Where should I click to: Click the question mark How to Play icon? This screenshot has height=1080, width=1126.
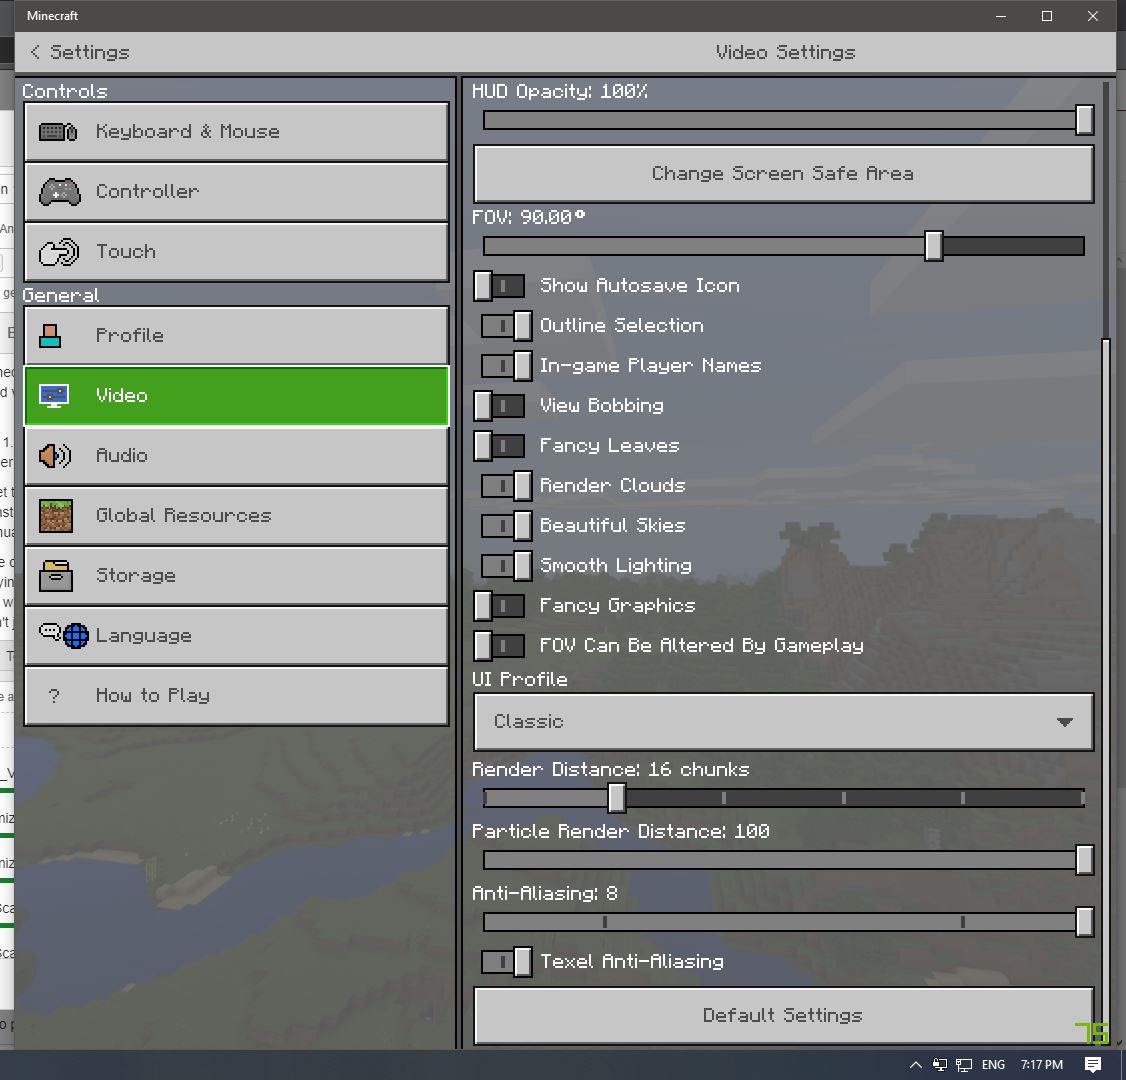54,696
